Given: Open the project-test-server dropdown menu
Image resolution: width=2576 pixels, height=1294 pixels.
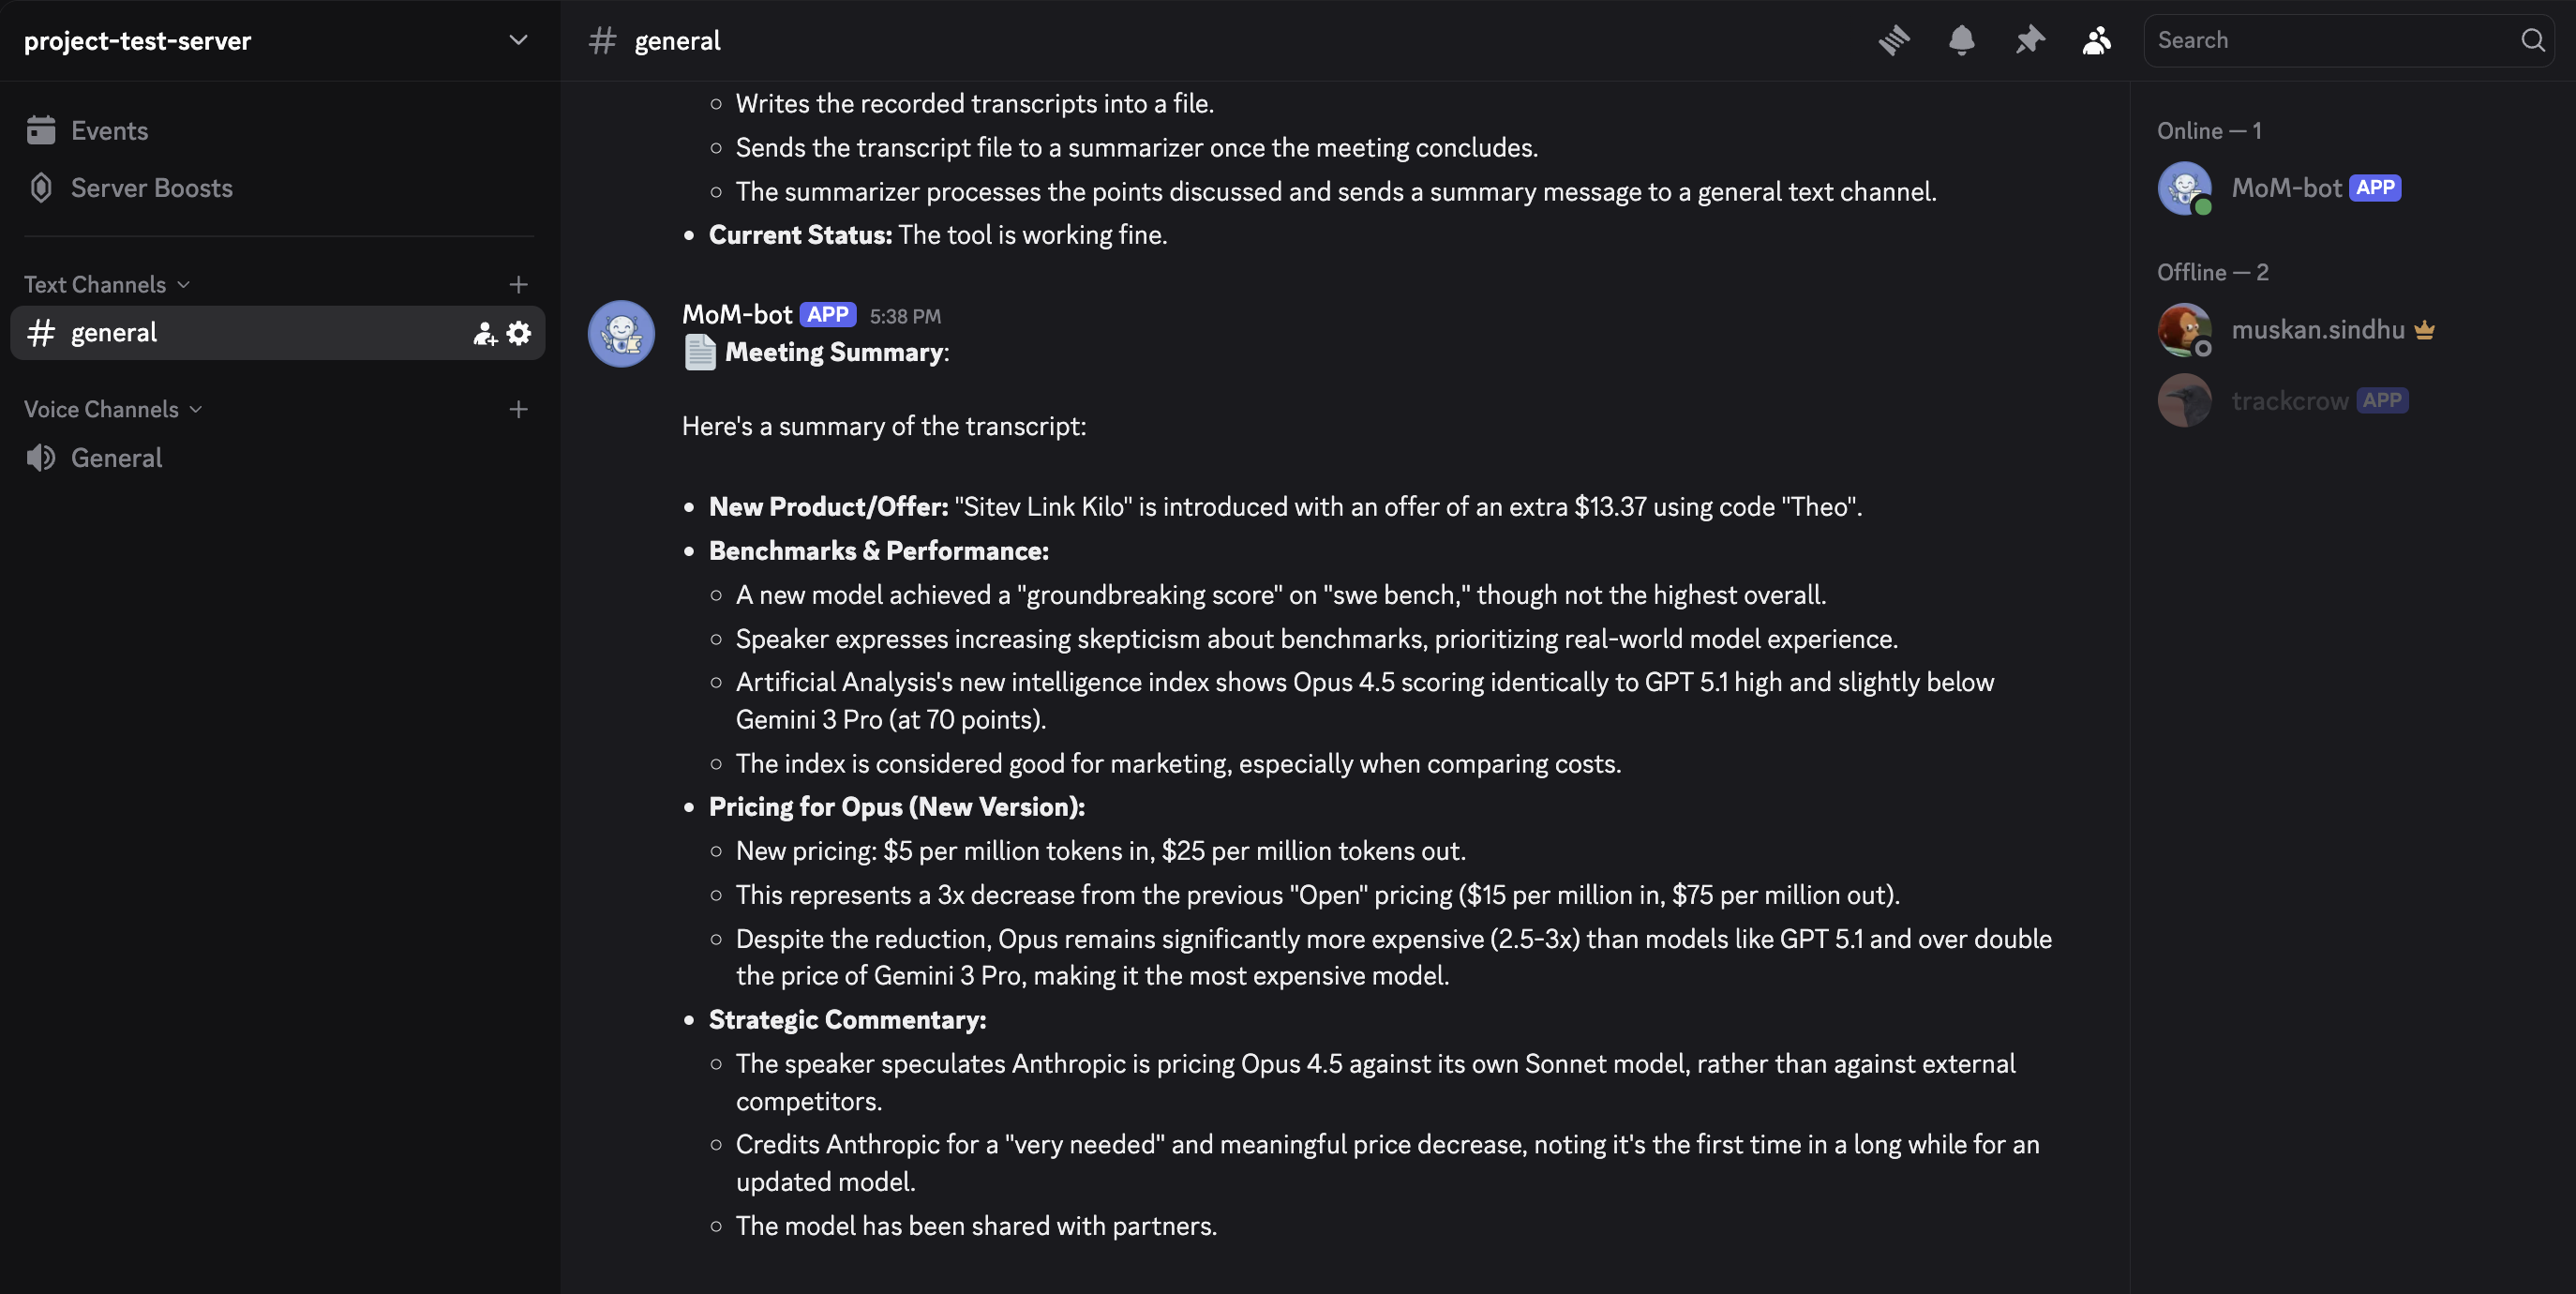Looking at the screenshot, I should click(x=518, y=40).
